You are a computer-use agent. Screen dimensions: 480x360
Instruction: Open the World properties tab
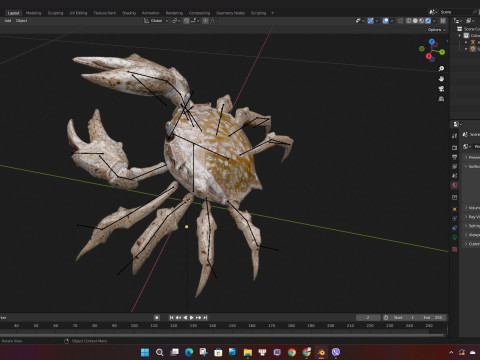coord(455,185)
